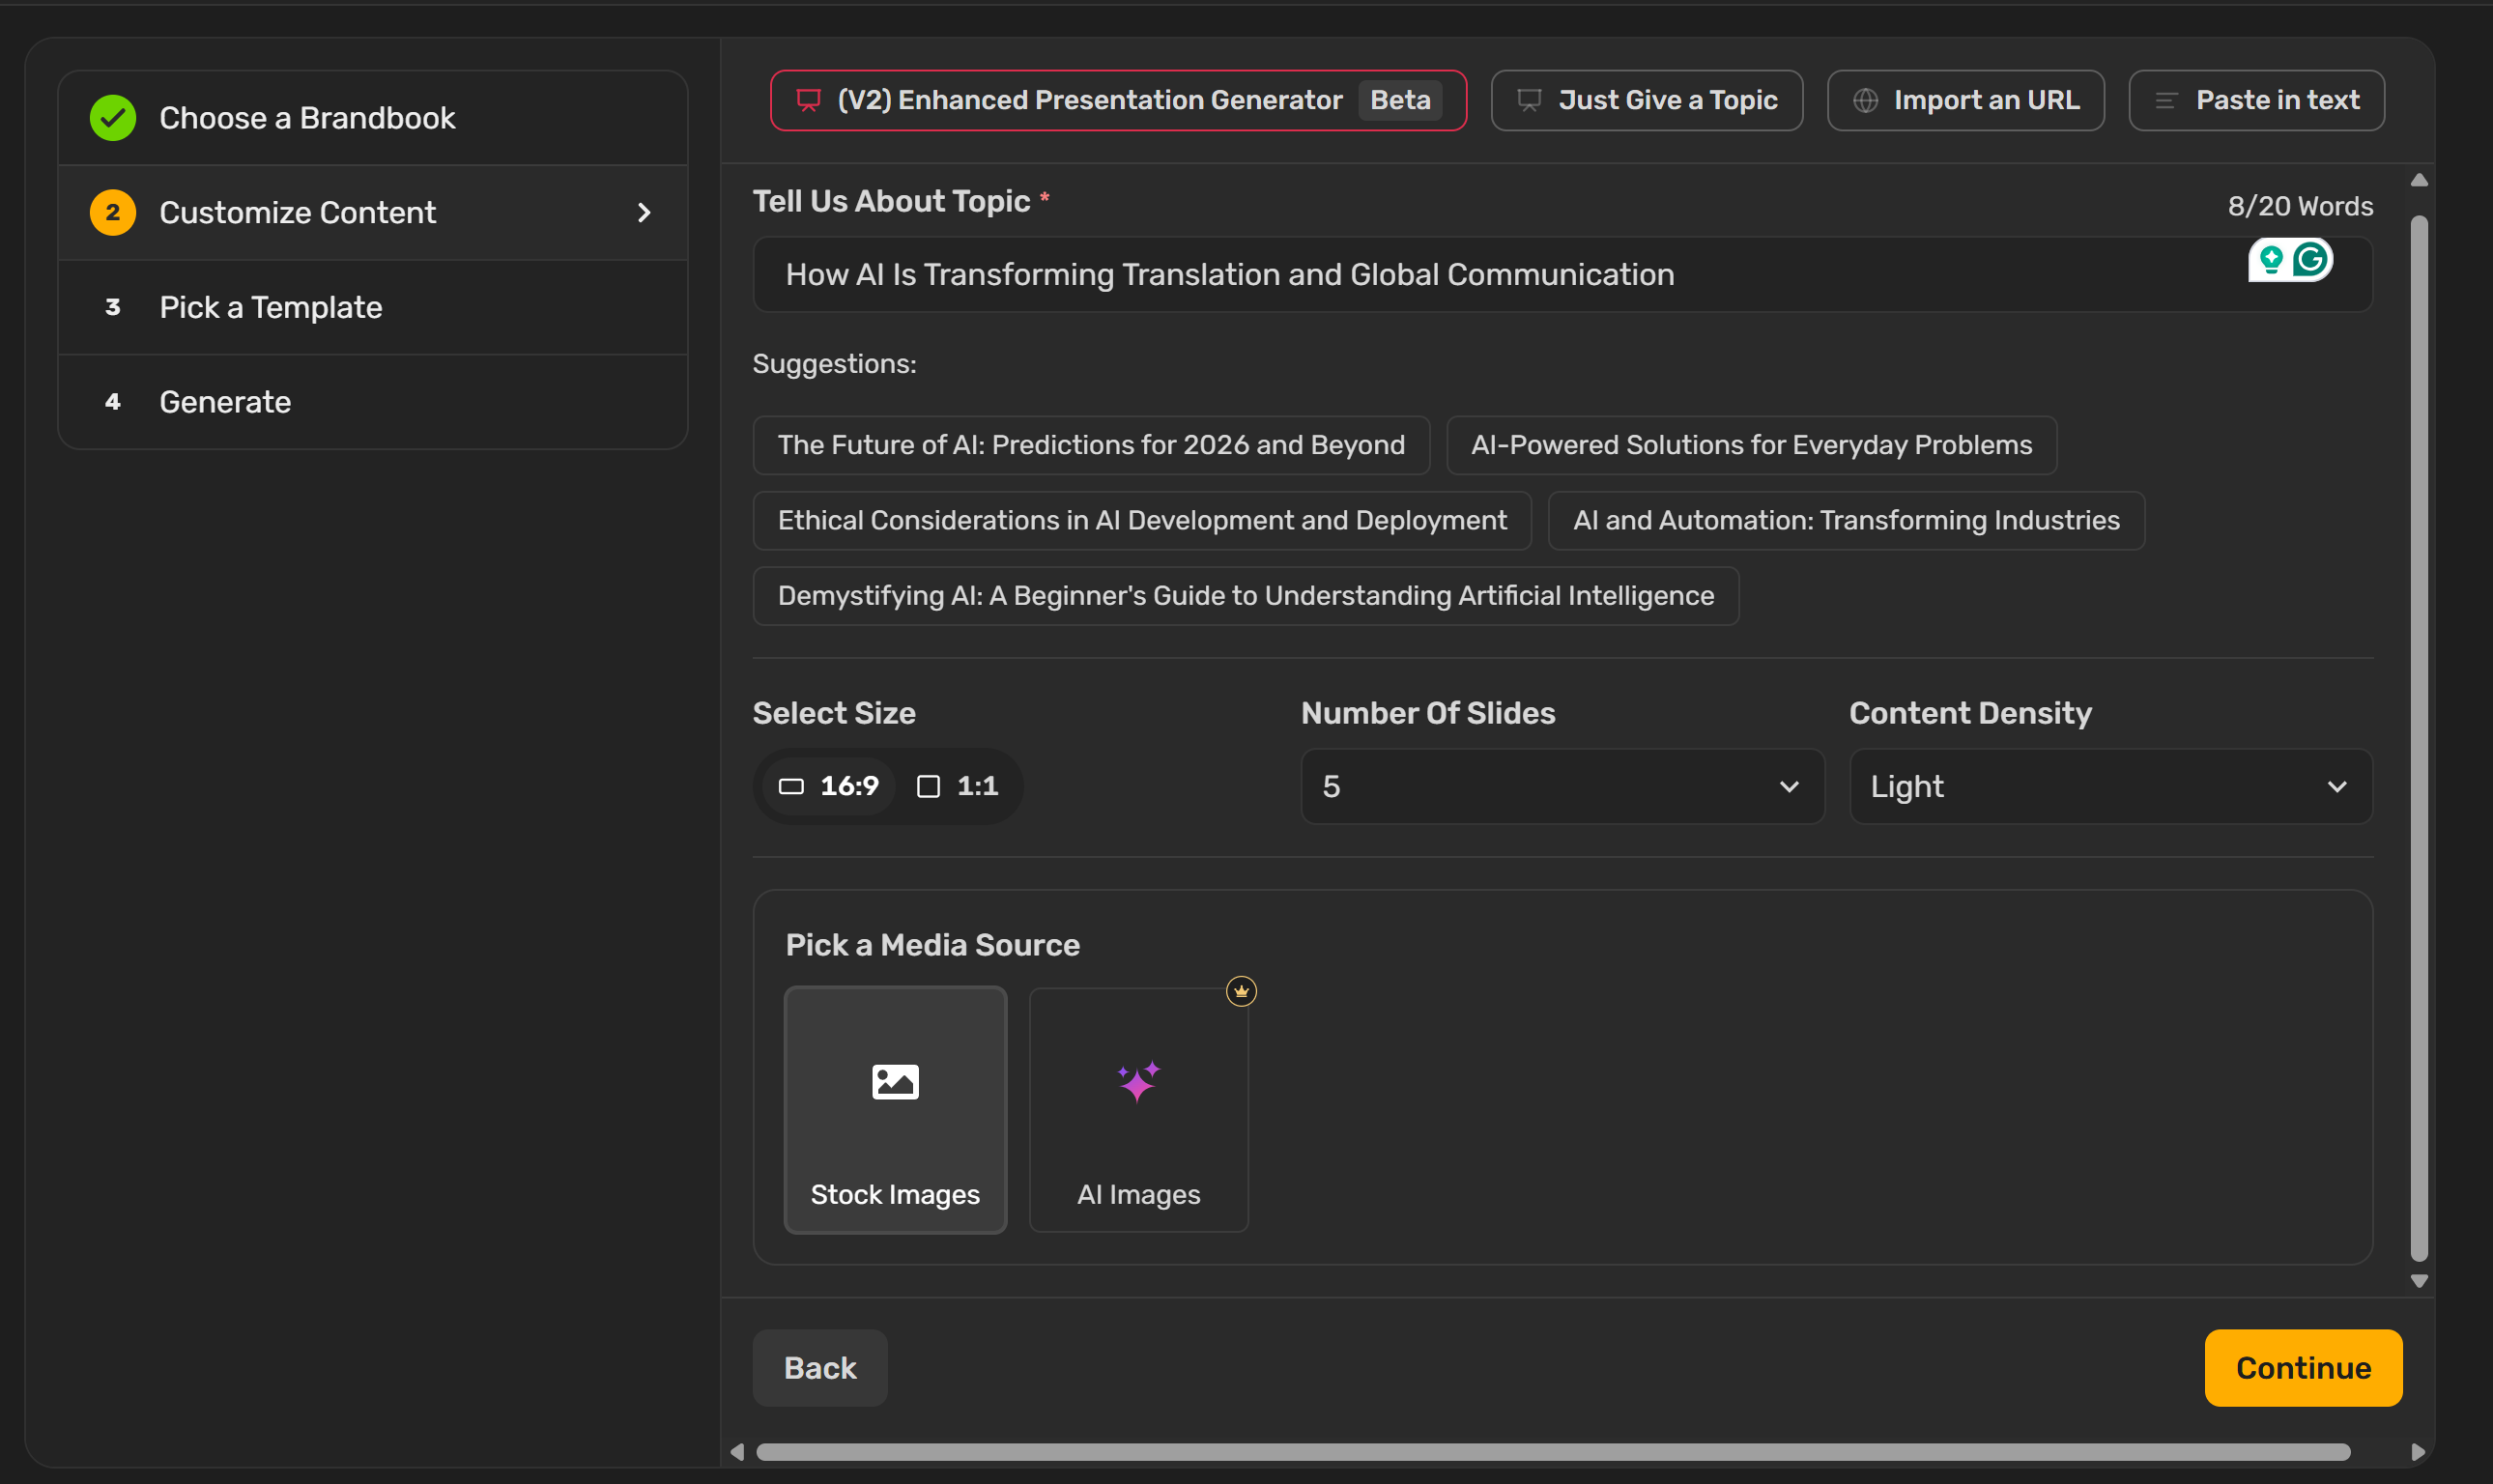The width and height of the screenshot is (2493, 1484).
Task: Click the Stock Images picture icon
Action: [x=895, y=1082]
